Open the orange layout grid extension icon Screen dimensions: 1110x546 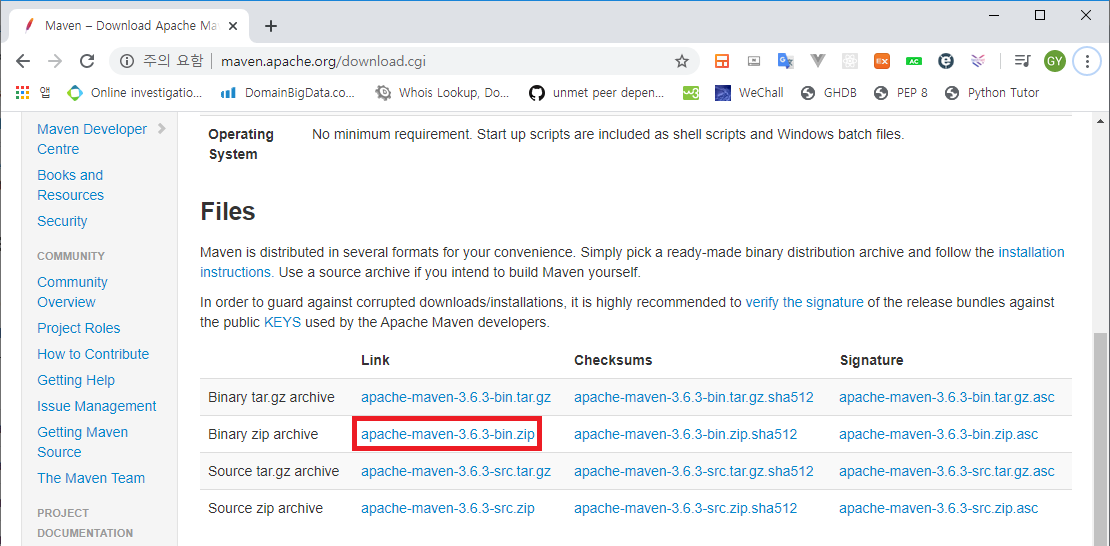coord(721,62)
